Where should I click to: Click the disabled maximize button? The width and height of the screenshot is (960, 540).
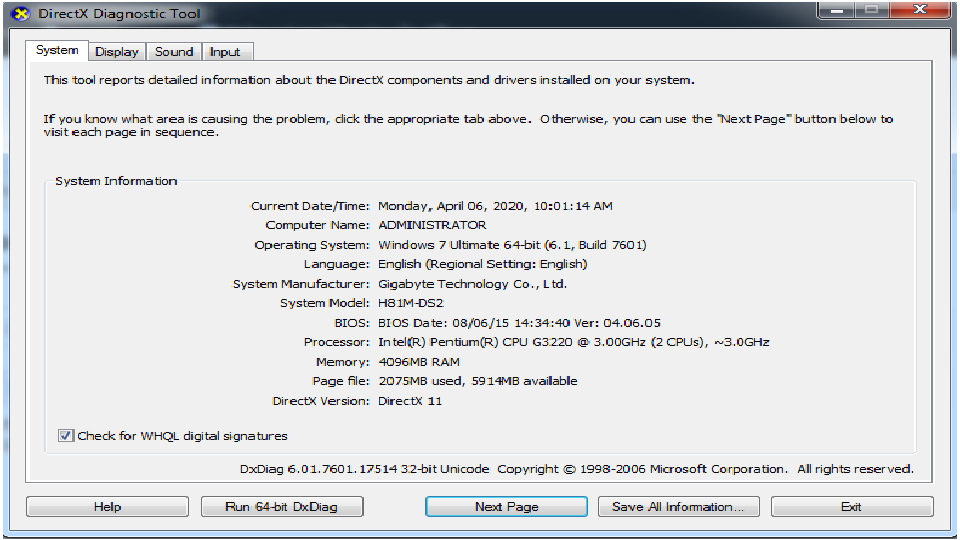point(872,10)
